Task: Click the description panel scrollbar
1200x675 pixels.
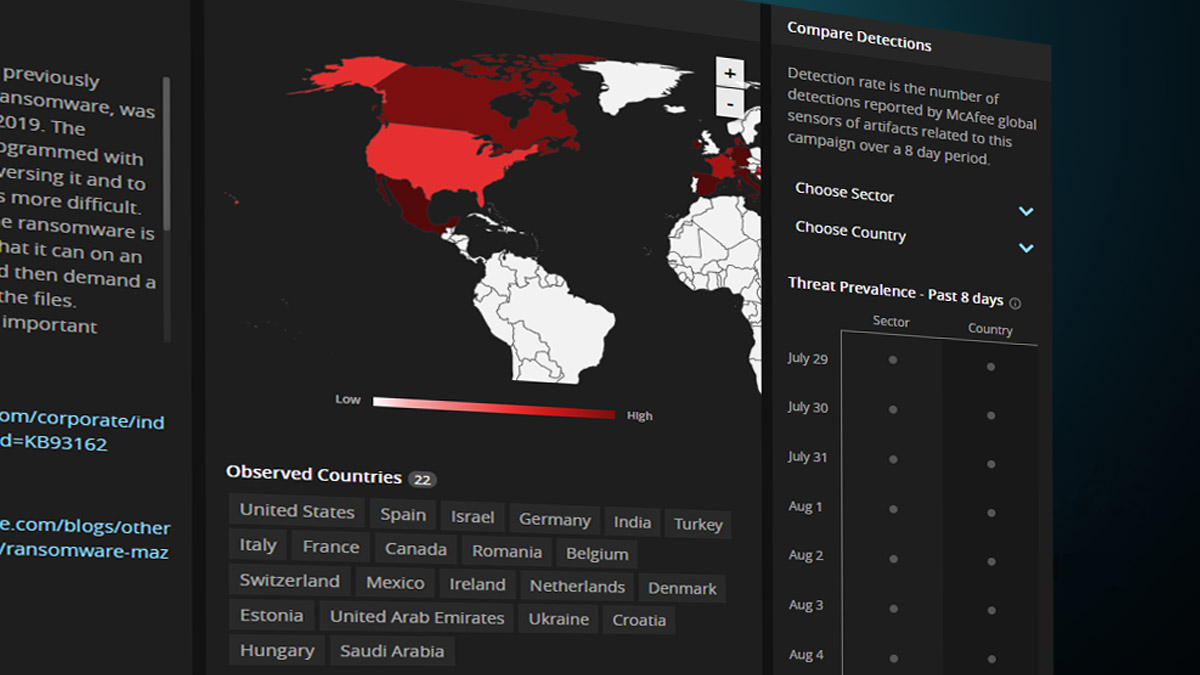Action: point(167,155)
